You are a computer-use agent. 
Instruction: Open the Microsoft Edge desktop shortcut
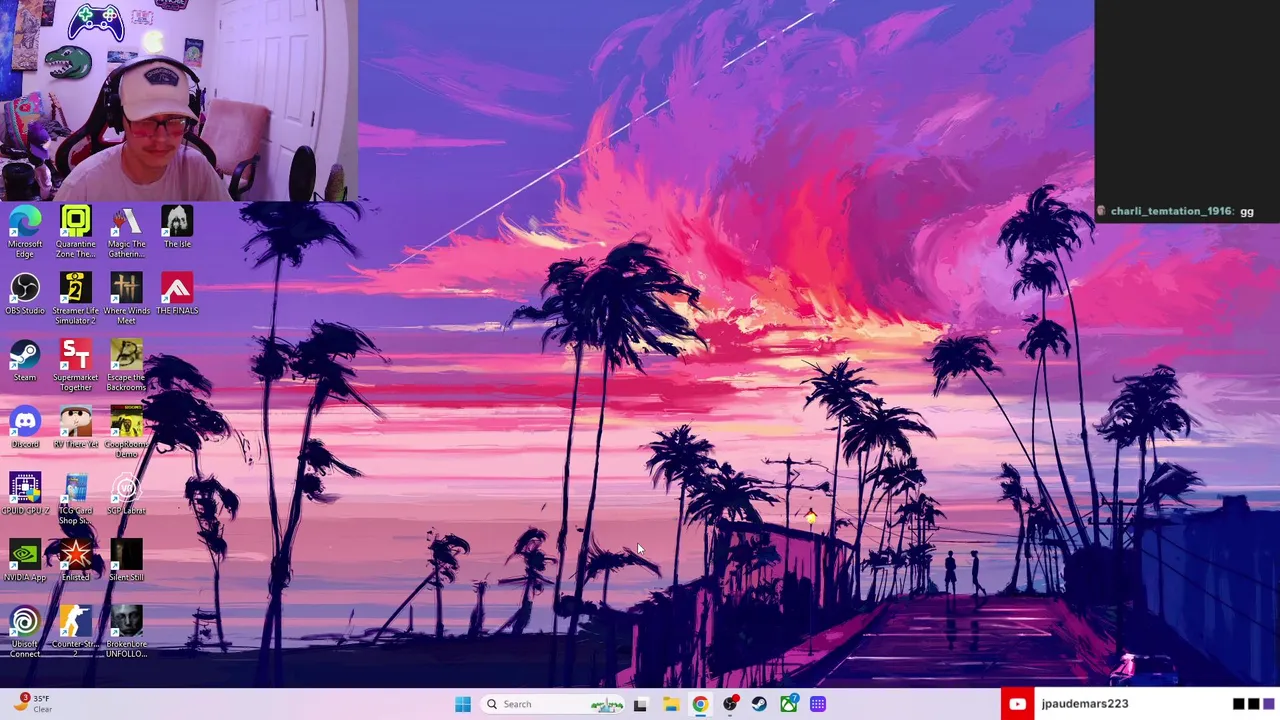pyautogui.click(x=25, y=231)
